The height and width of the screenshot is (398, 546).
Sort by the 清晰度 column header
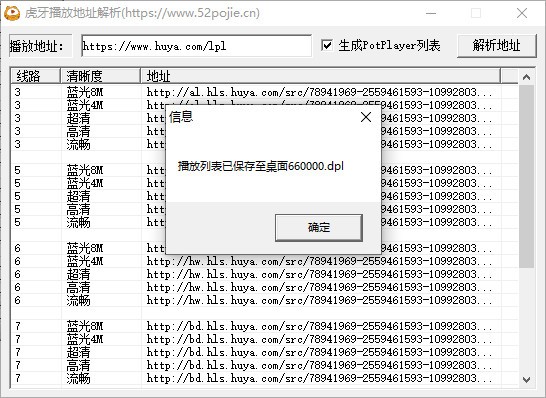[101, 76]
